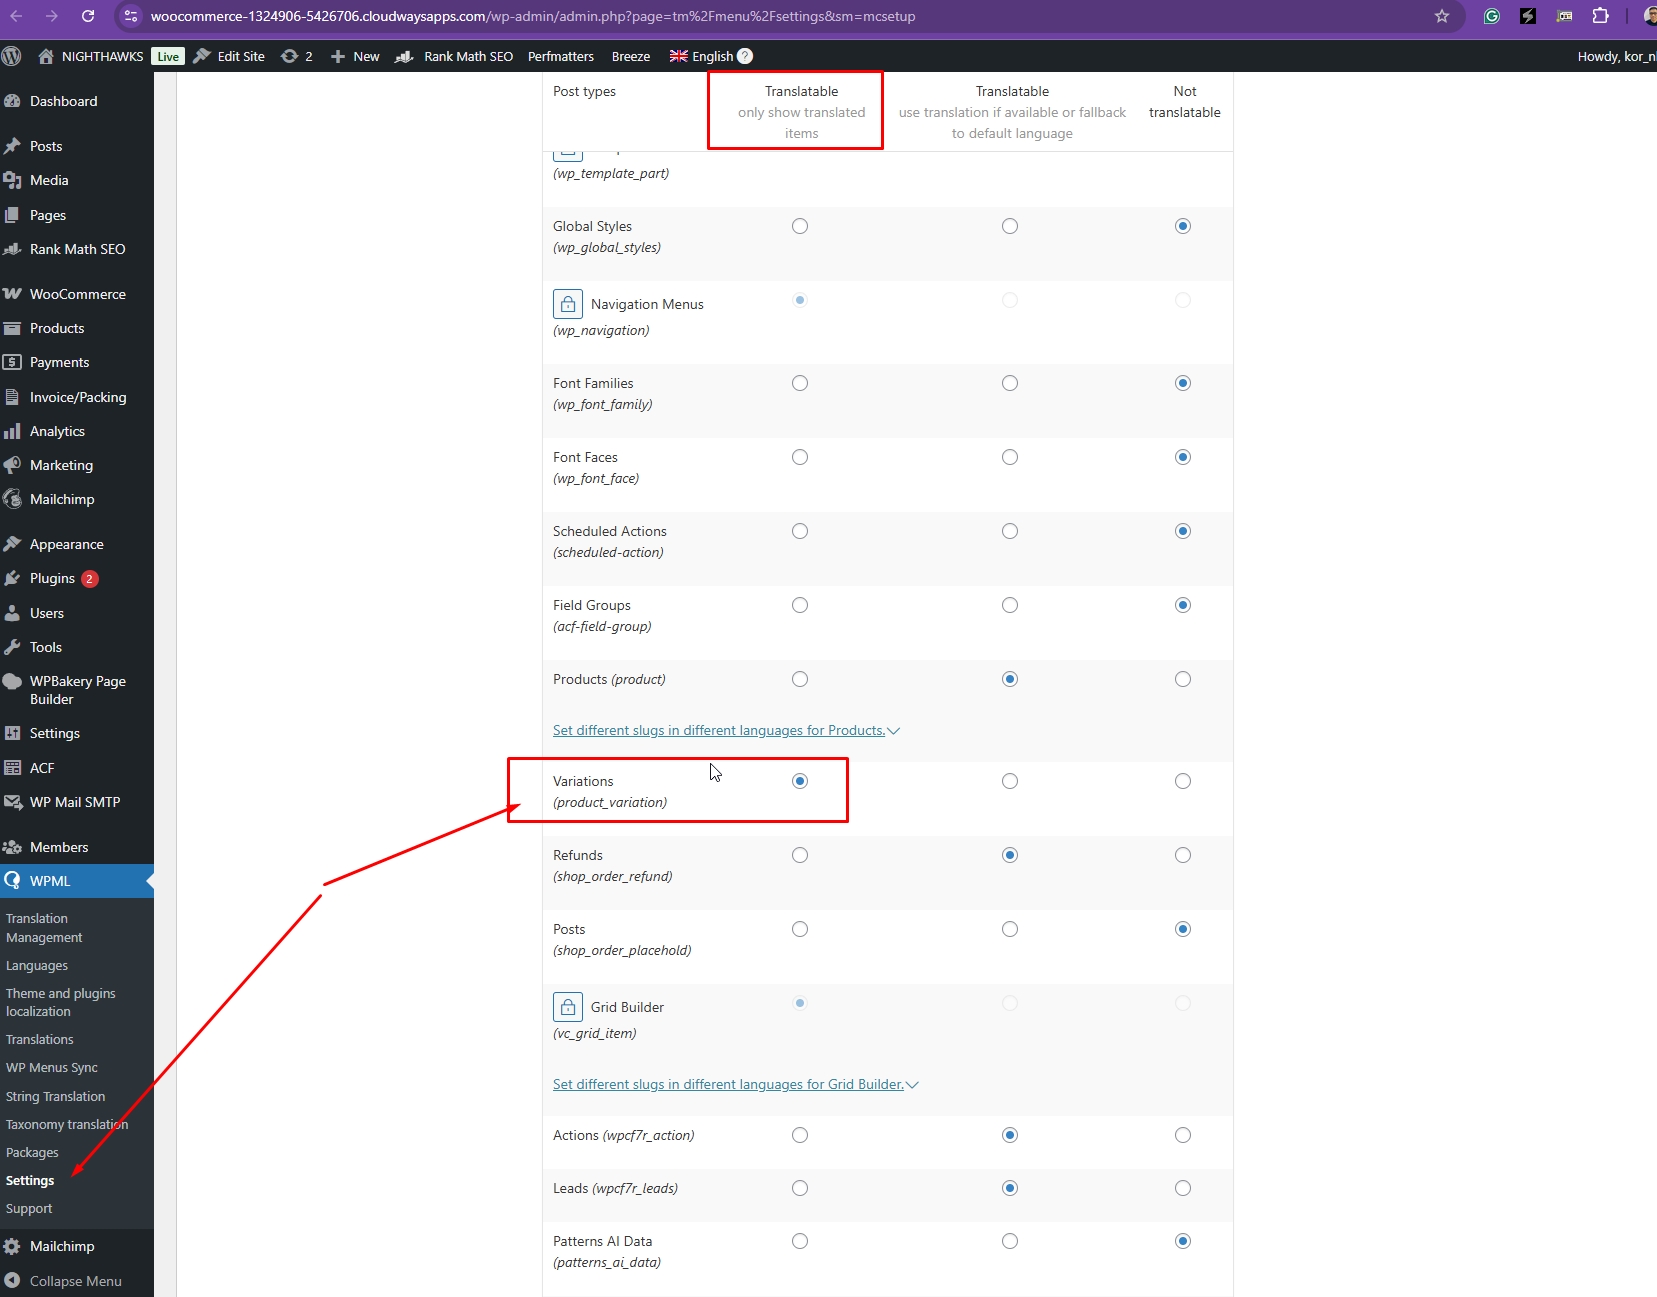
Task: Click the Dashboard gauge icon in sidebar
Action: (x=13, y=101)
